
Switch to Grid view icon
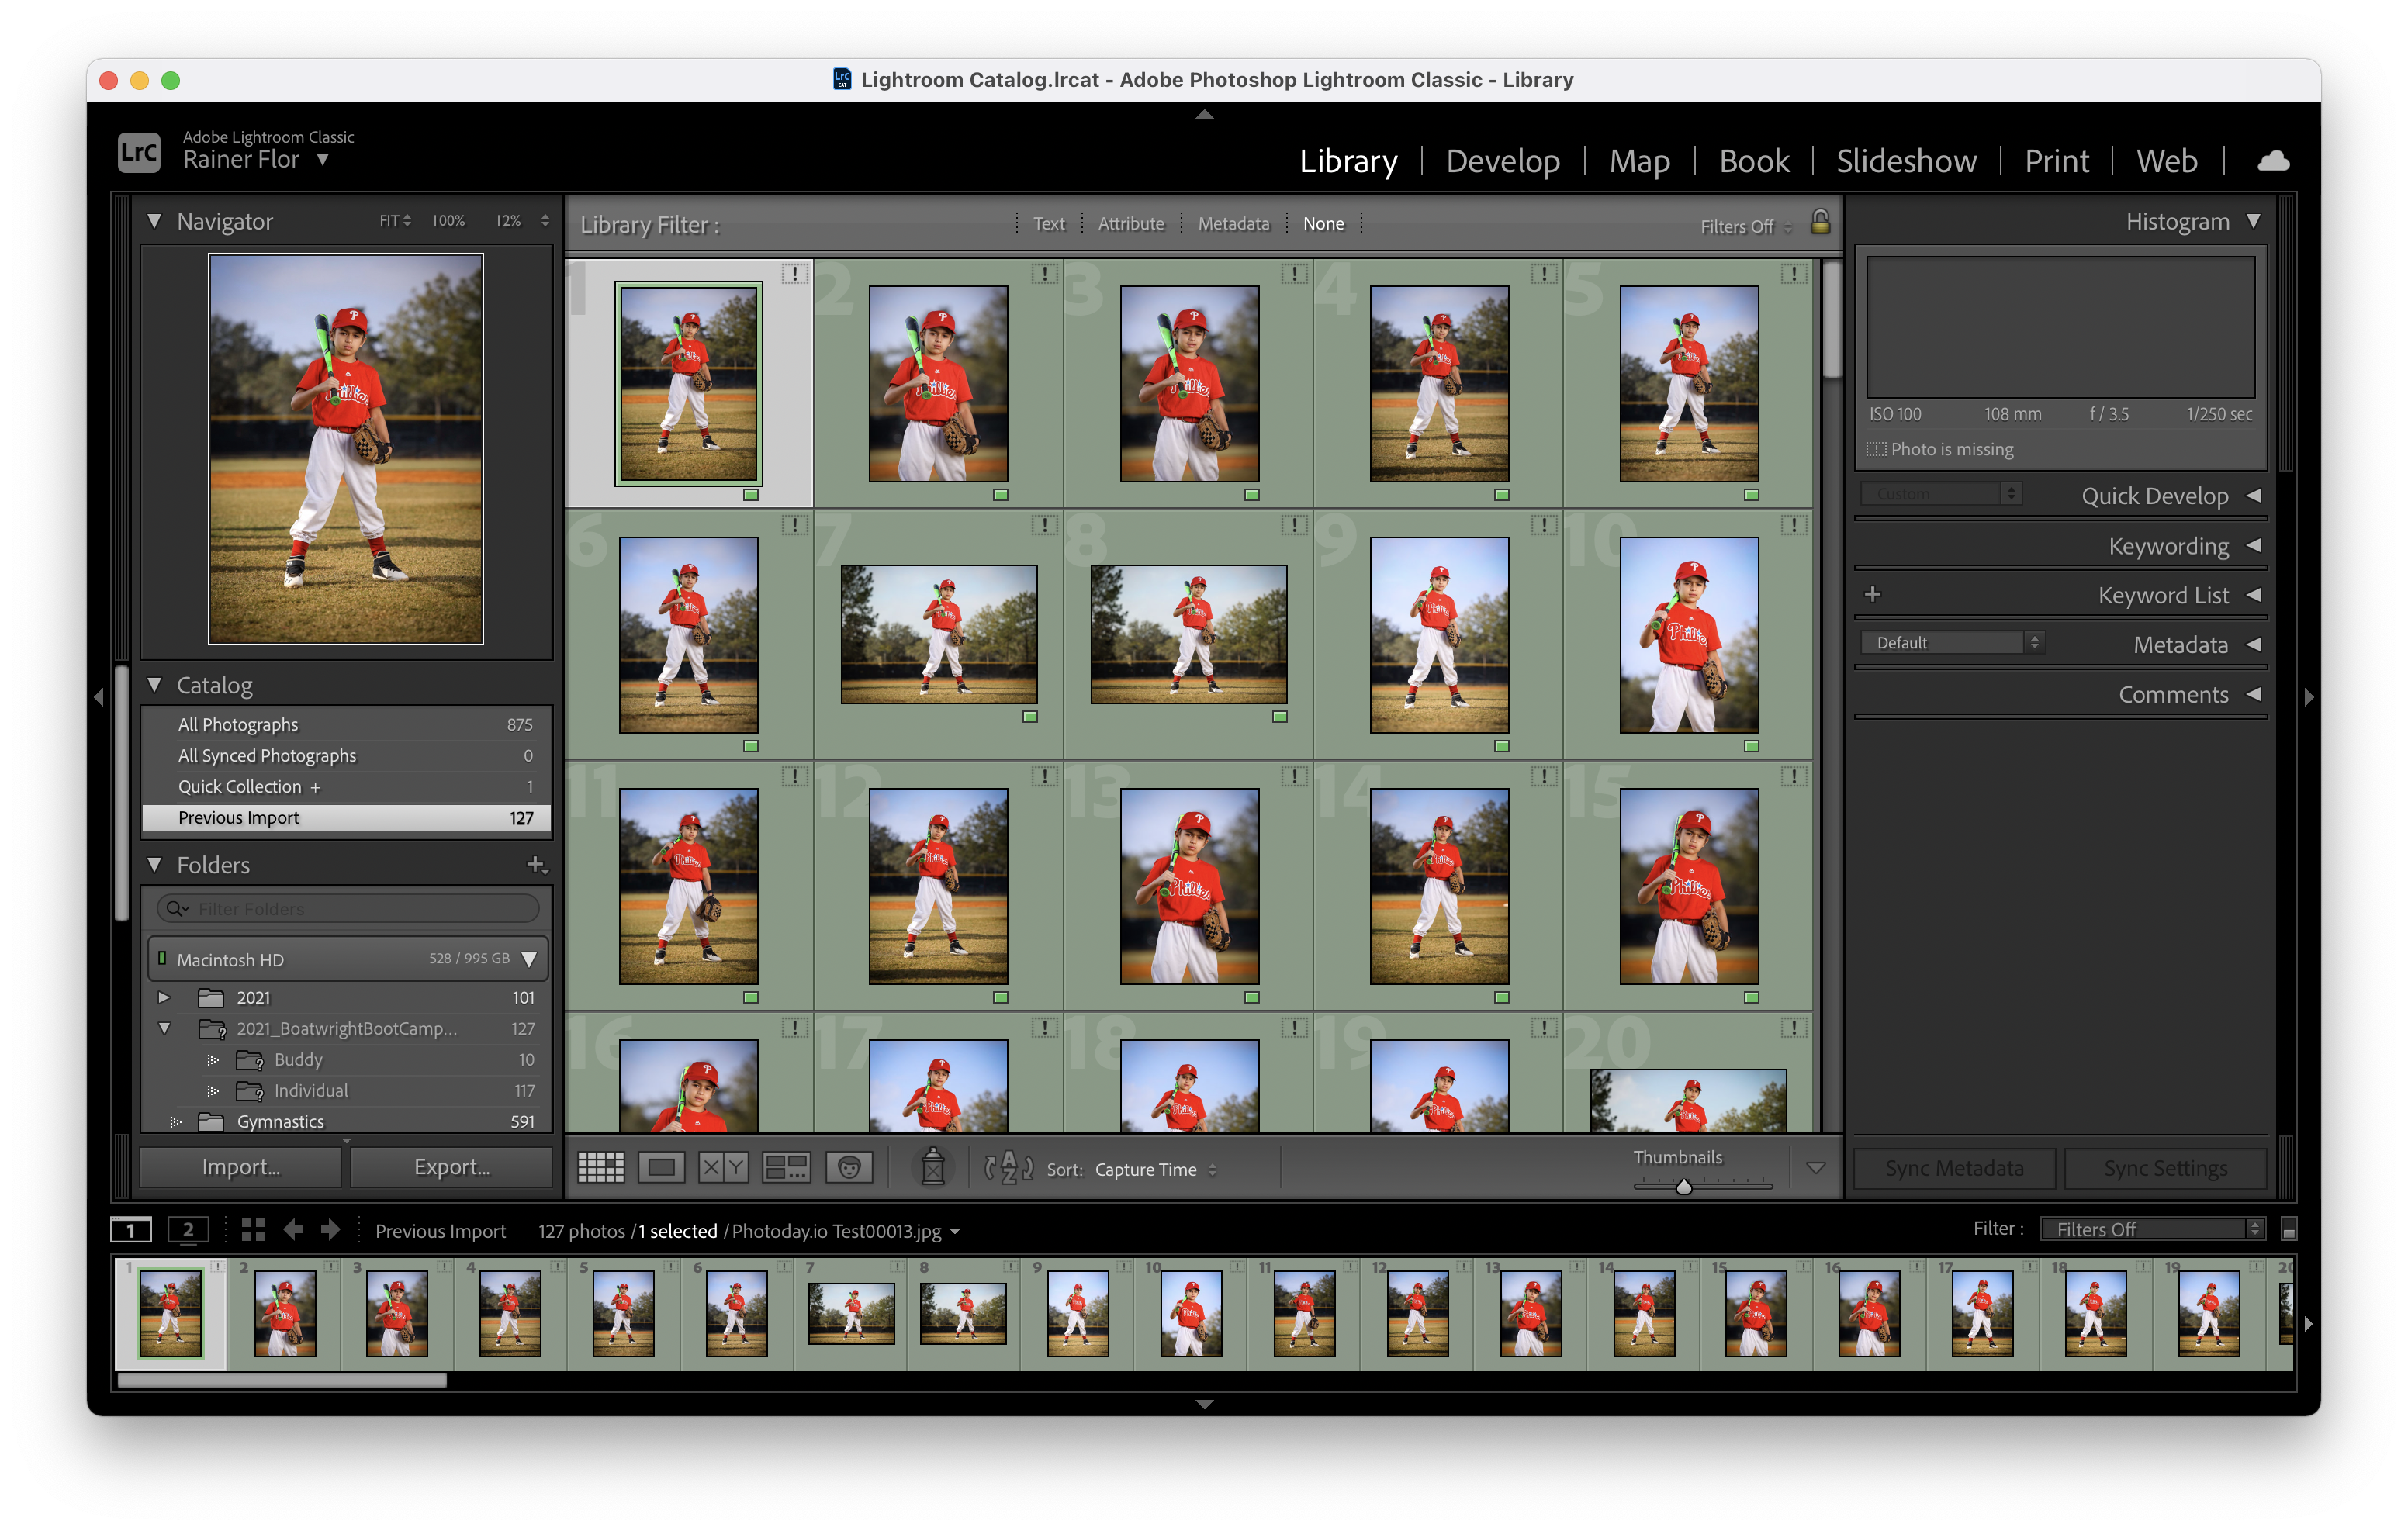click(601, 1167)
